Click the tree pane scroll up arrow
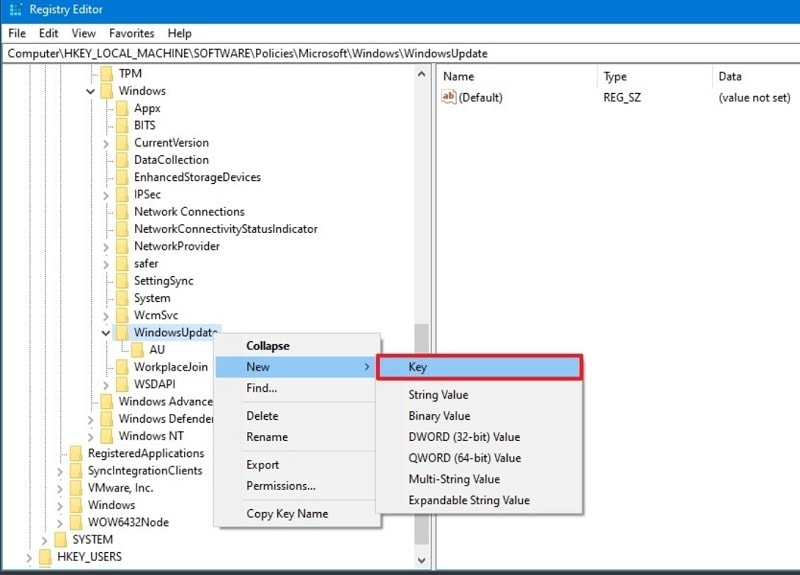 point(421,74)
